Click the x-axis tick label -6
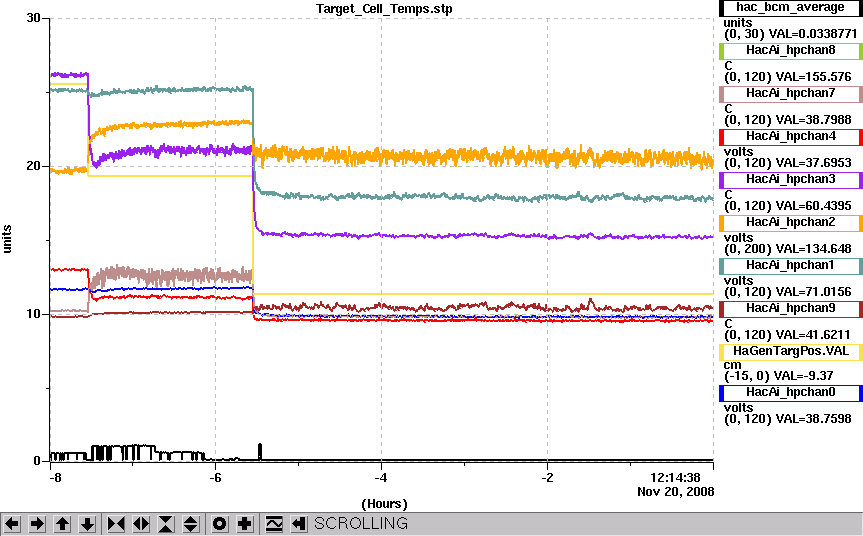The image size is (863, 536). pos(215,477)
